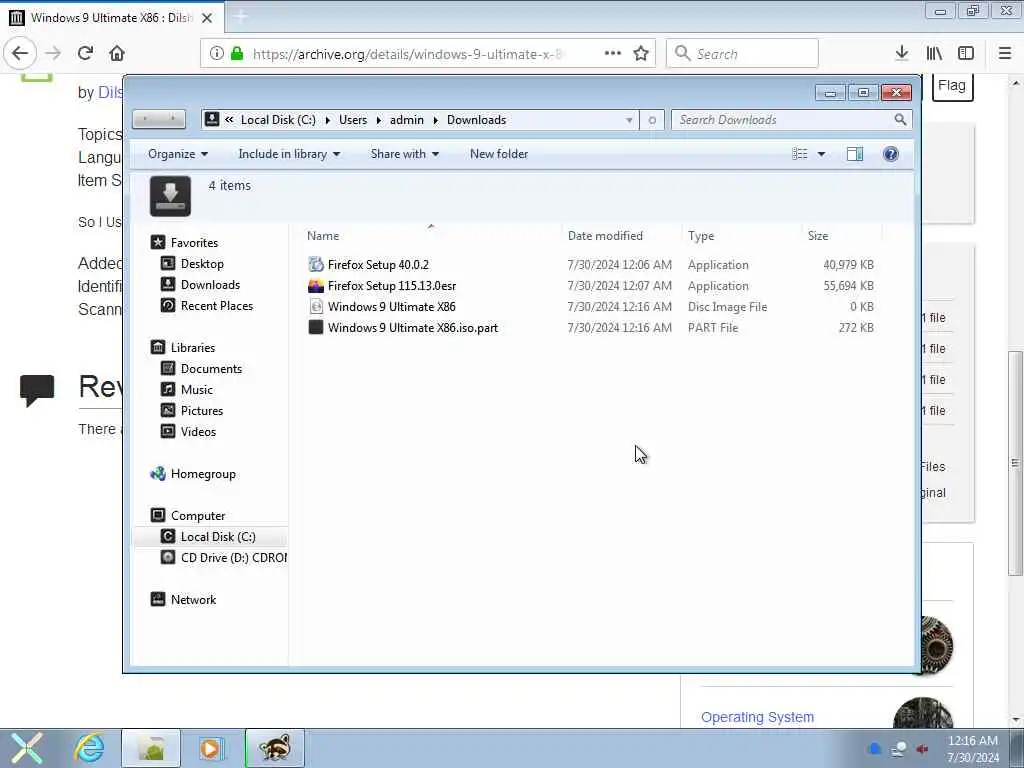Open Documents library
Viewport: 1024px width, 768px height.
pos(211,368)
